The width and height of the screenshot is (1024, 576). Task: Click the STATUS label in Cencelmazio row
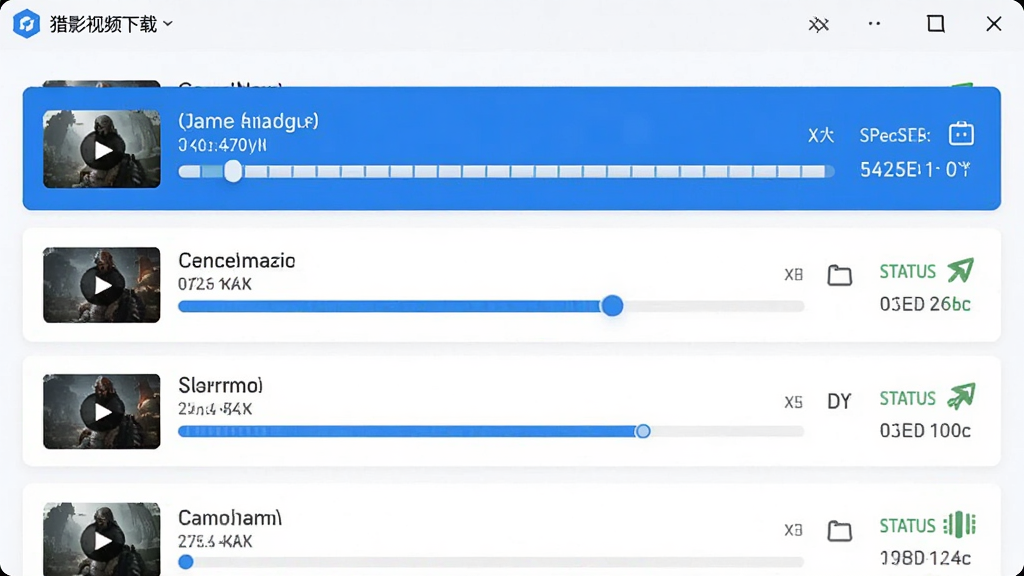[908, 272]
